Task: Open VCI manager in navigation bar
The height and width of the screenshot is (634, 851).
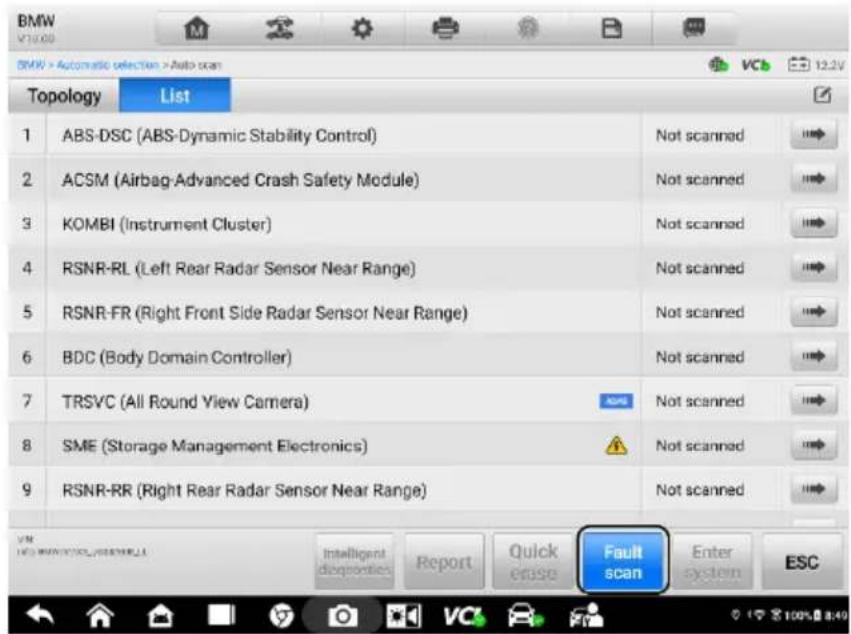Action: 464,616
